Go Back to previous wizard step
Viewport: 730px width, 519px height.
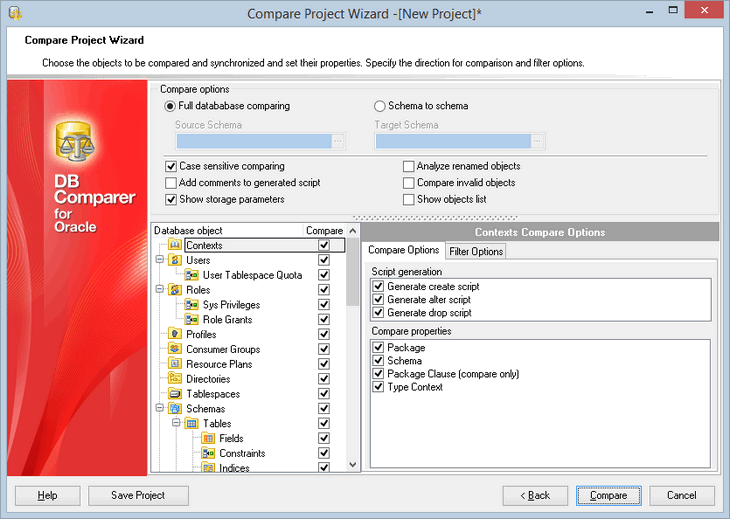[x=535, y=495]
